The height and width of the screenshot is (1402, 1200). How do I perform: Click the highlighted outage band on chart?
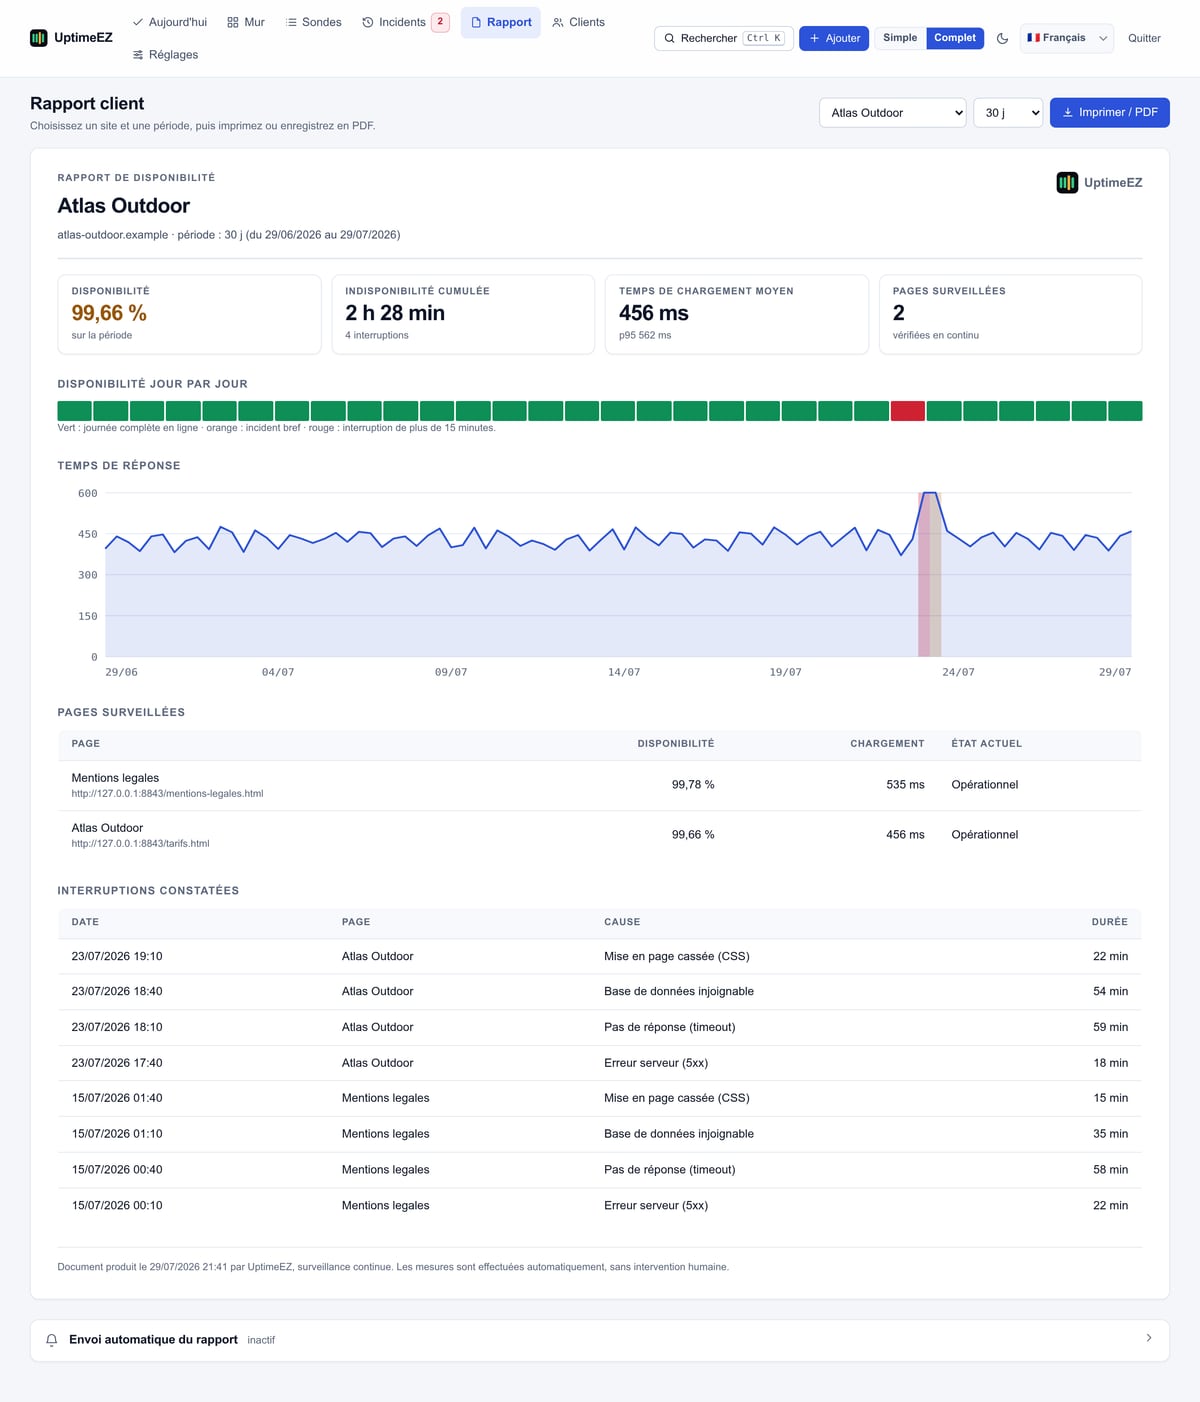(x=930, y=575)
